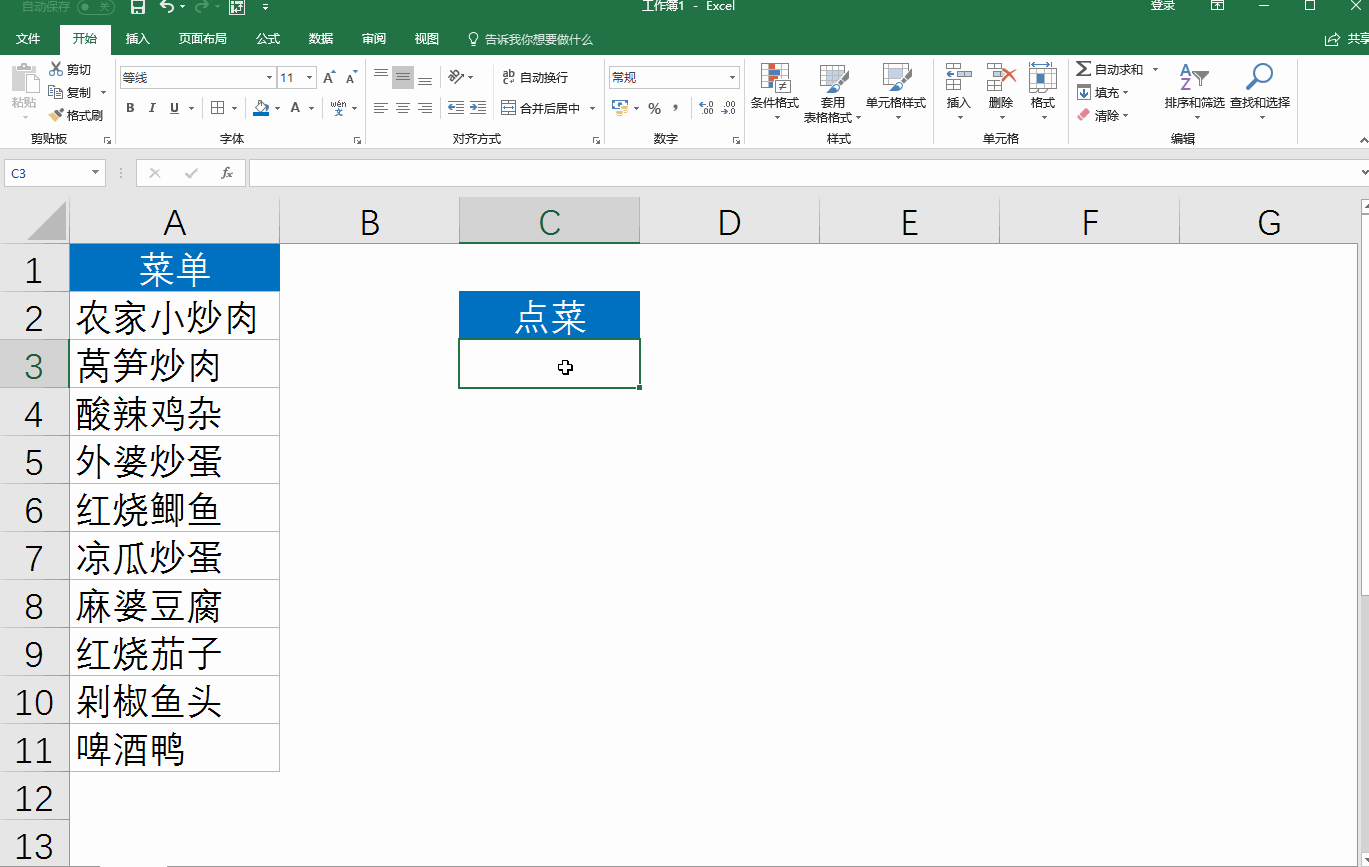
Task: Click the AutoSum (自动求和) sigma icon
Action: (1083, 69)
